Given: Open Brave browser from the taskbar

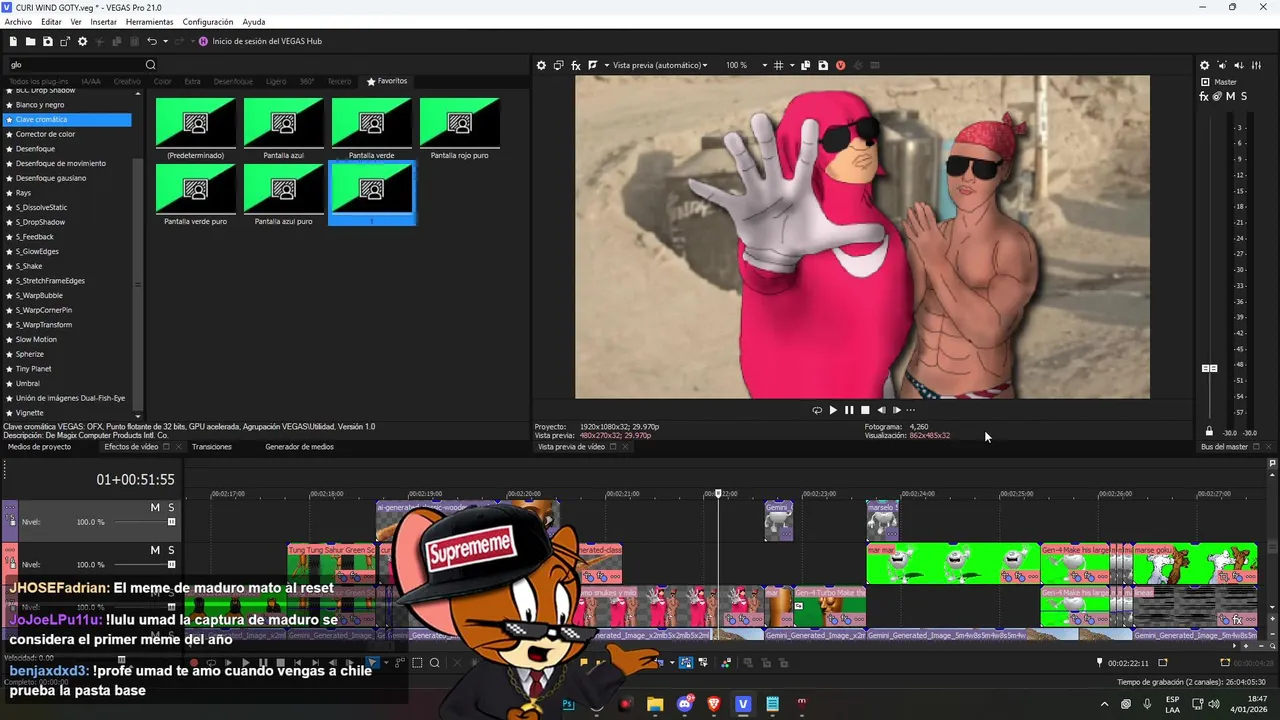Looking at the screenshot, I should (714, 704).
